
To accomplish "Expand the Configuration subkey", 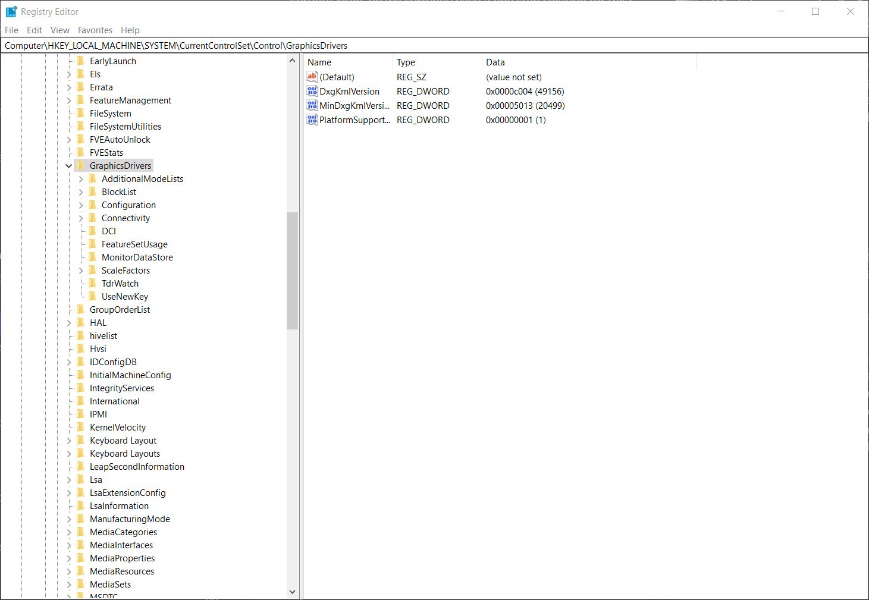I will coord(81,205).
